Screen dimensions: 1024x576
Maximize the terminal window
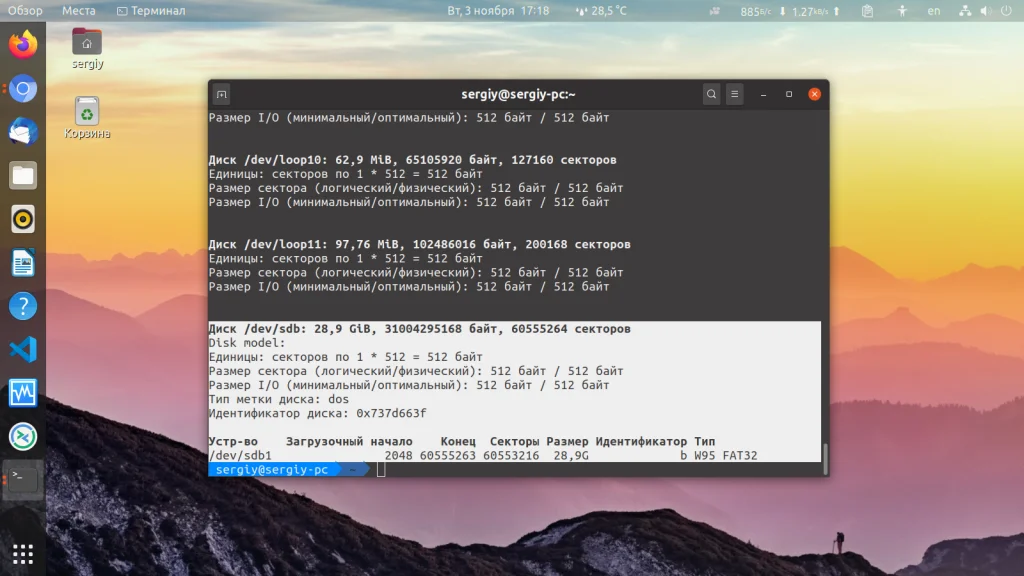point(789,94)
